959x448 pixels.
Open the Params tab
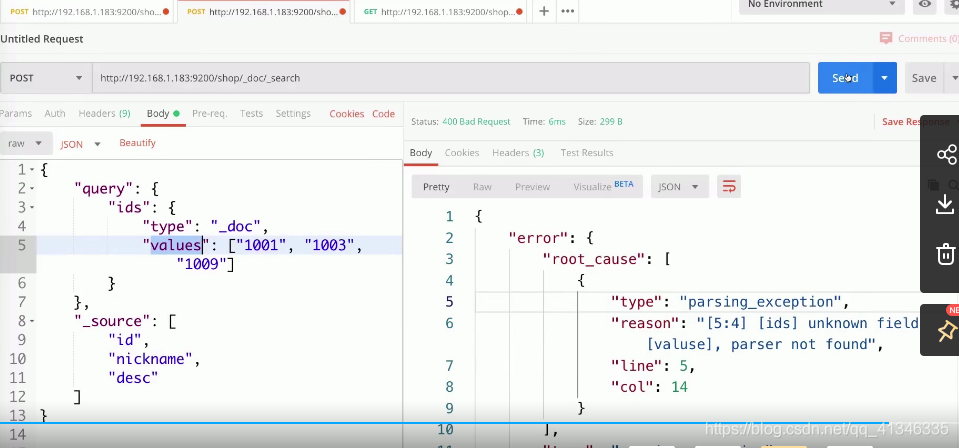point(16,113)
